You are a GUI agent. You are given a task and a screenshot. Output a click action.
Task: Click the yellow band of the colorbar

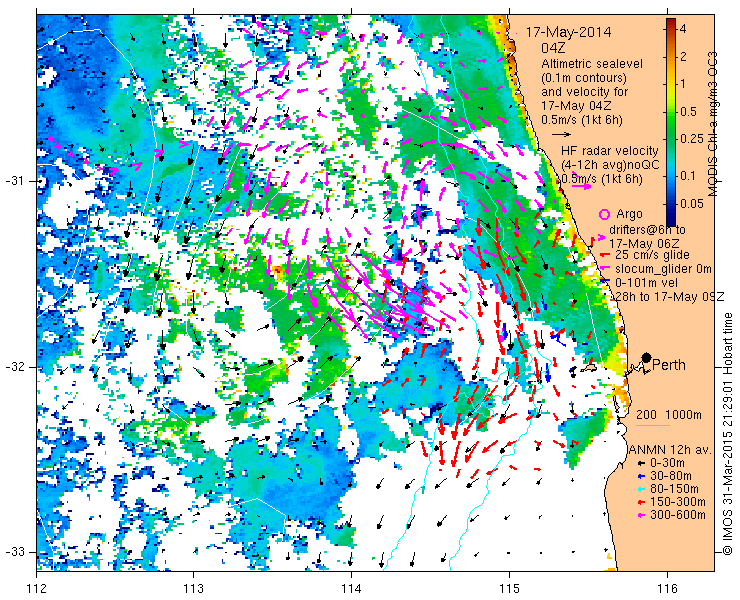tap(671, 85)
